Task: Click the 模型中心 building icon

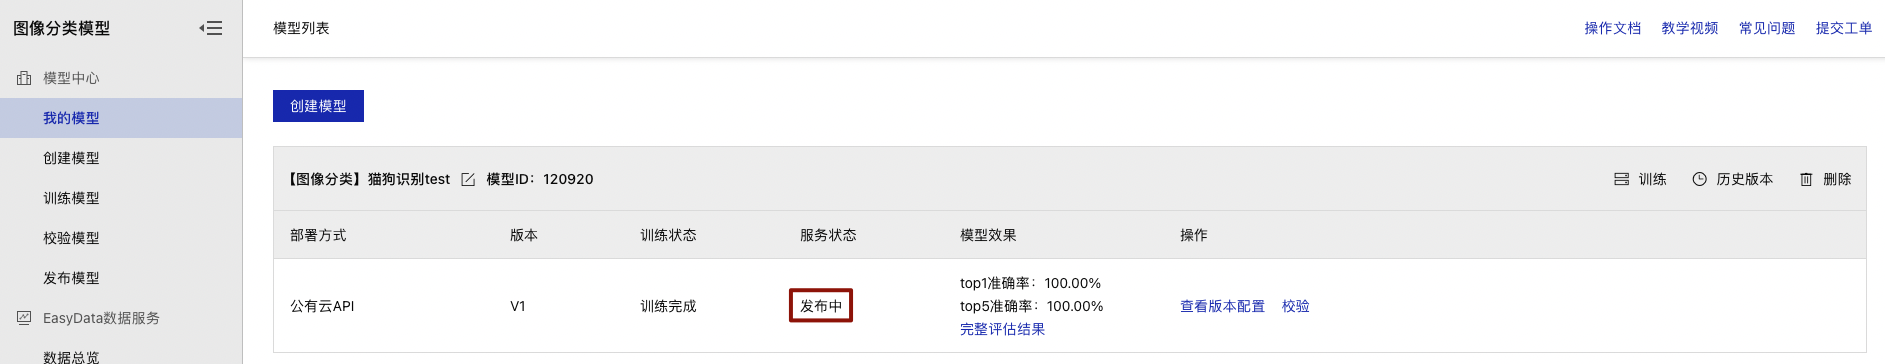Action: [24, 78]
